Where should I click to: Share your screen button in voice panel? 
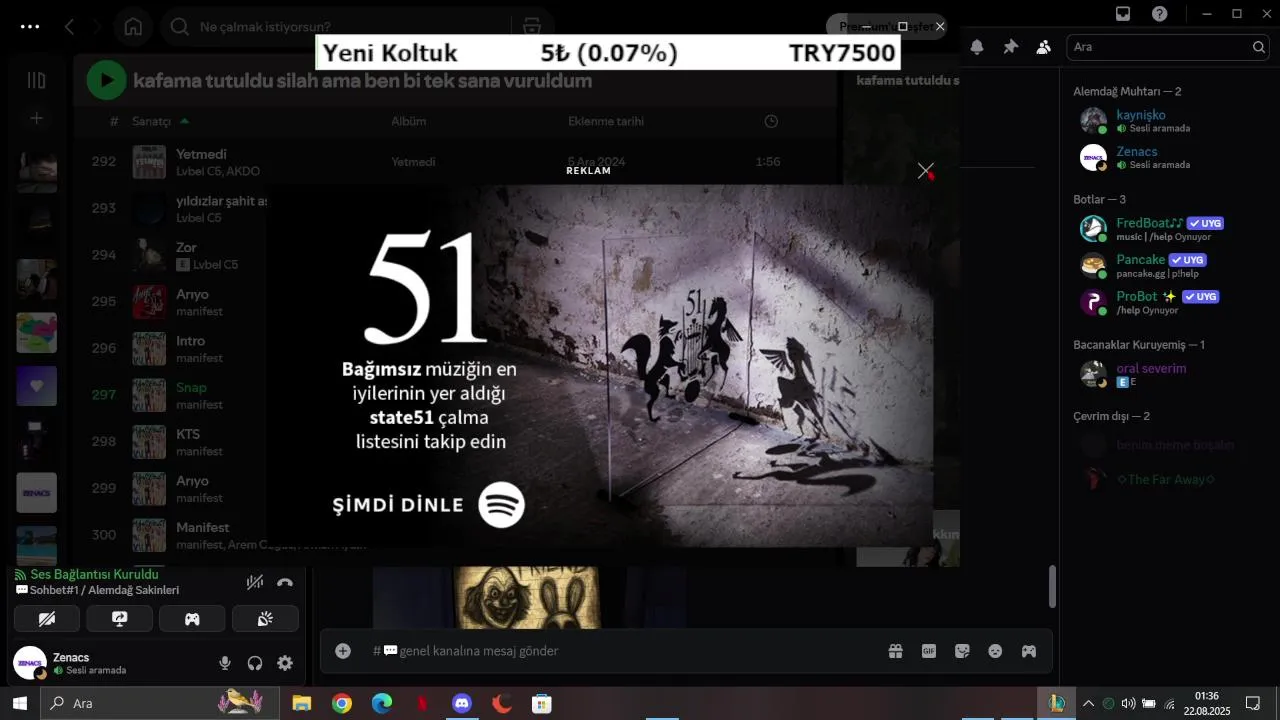tap(119, 619)
